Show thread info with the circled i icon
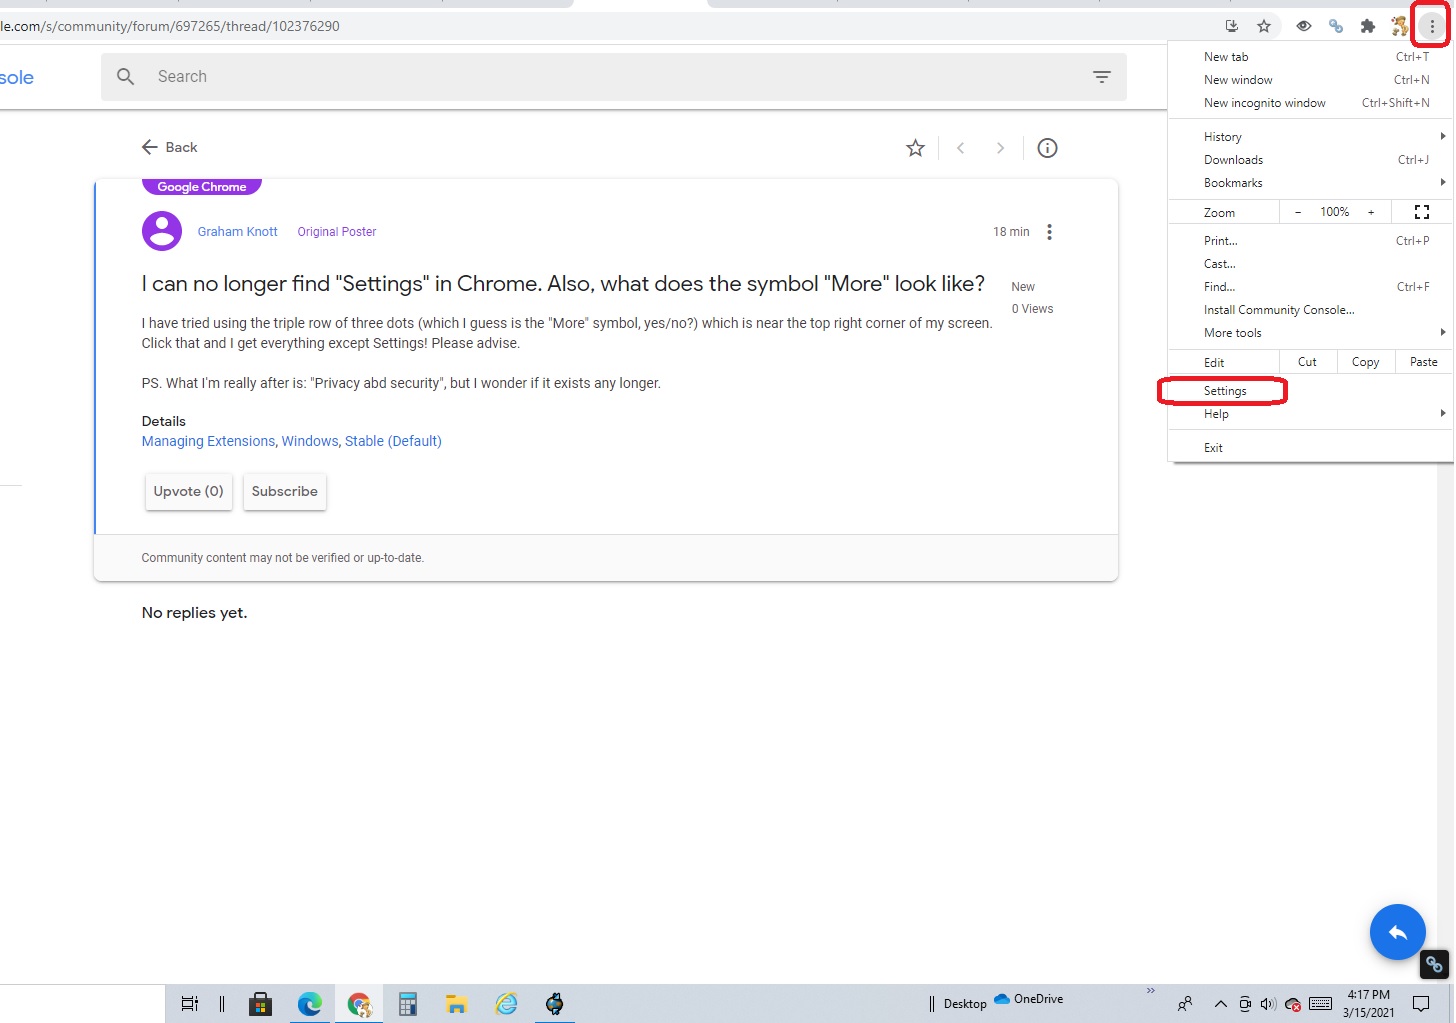Viewport: 1456px width, 1023px height. pyautogui.click(x=1047, y=148)
